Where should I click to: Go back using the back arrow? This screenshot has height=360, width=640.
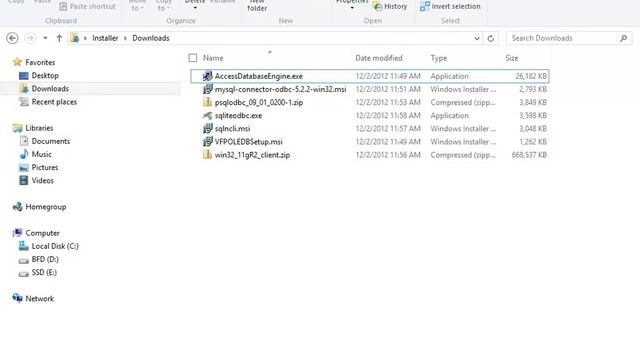click(12, 38)
